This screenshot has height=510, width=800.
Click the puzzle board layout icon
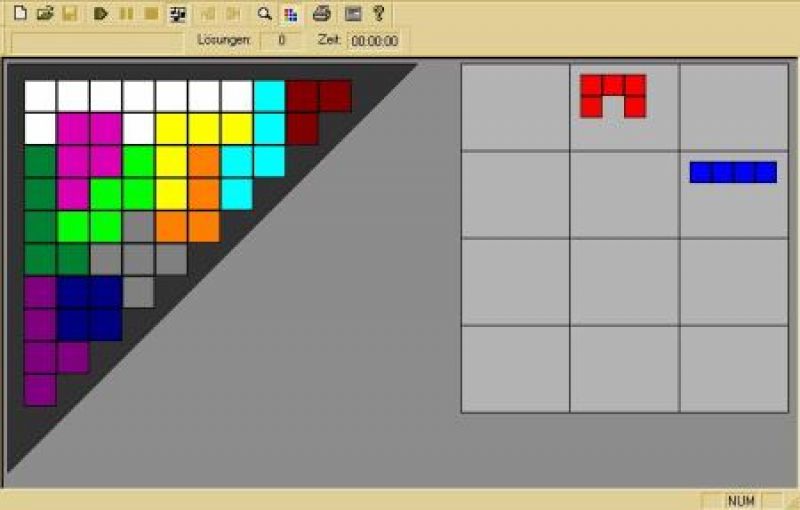tap(178, 14)
